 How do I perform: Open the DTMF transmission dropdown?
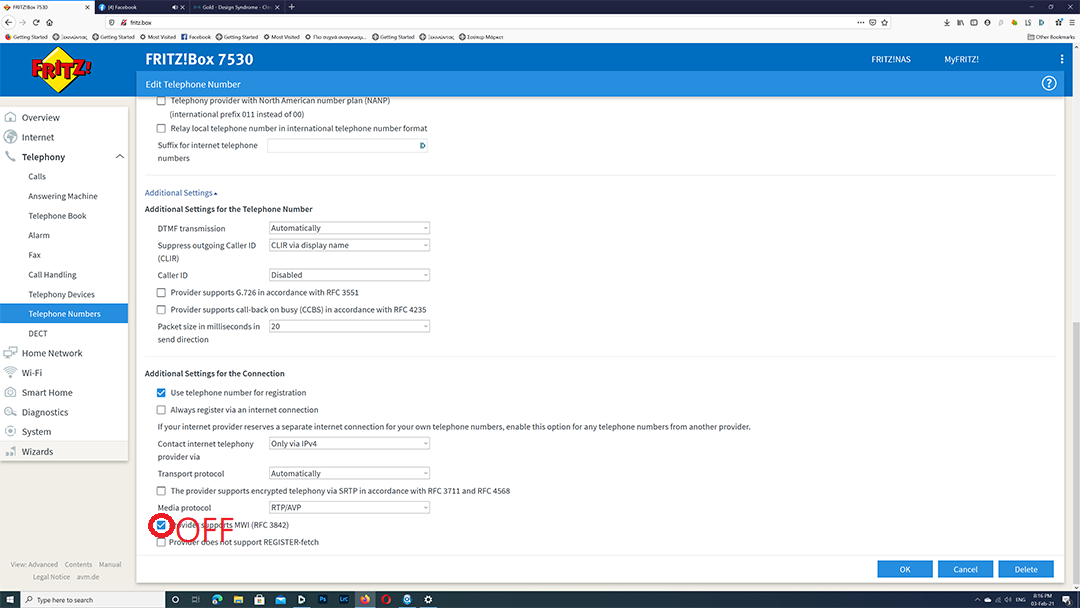point(349,228)
